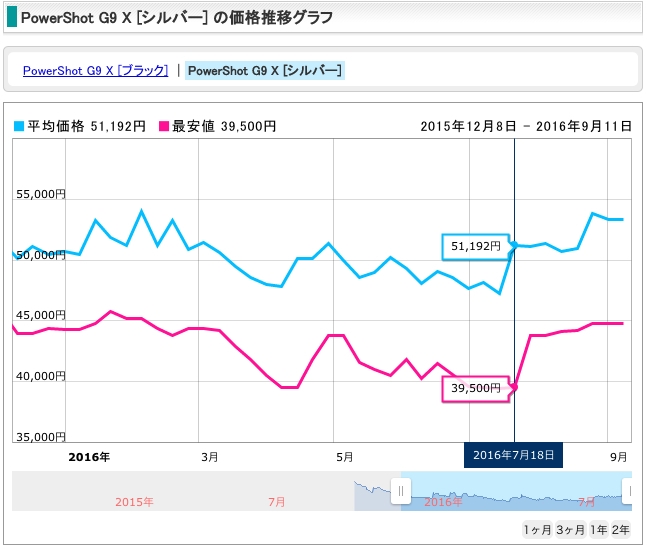Grab the right range slider handle
Image resolution: width=647 pixels, height=549 pixels.
click(628, 491)
